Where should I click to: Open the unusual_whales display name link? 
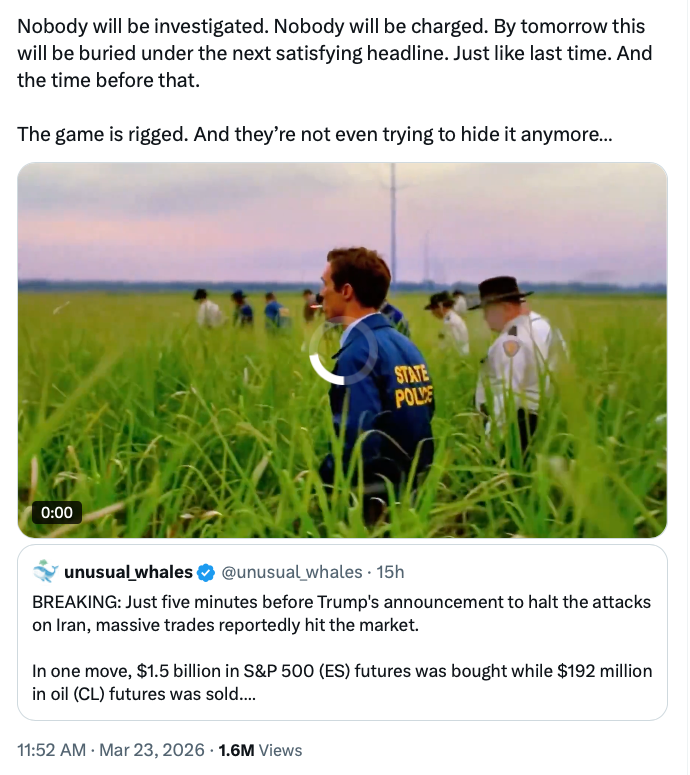point(128,572)
